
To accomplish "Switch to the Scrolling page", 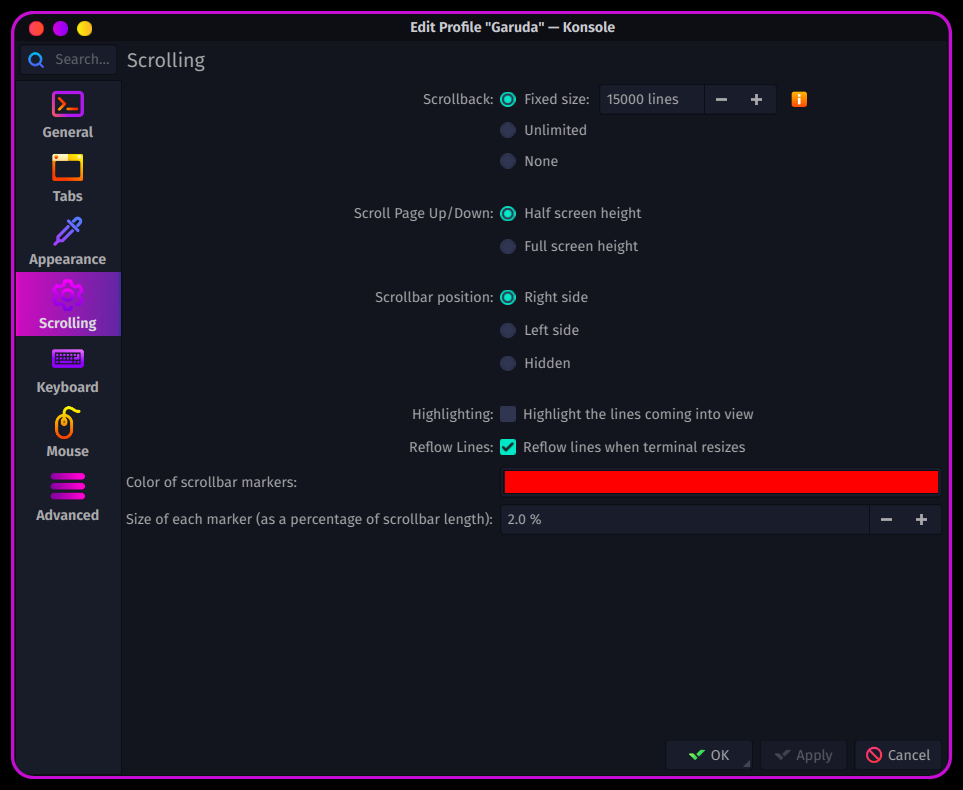I will [x=68, y=304].
